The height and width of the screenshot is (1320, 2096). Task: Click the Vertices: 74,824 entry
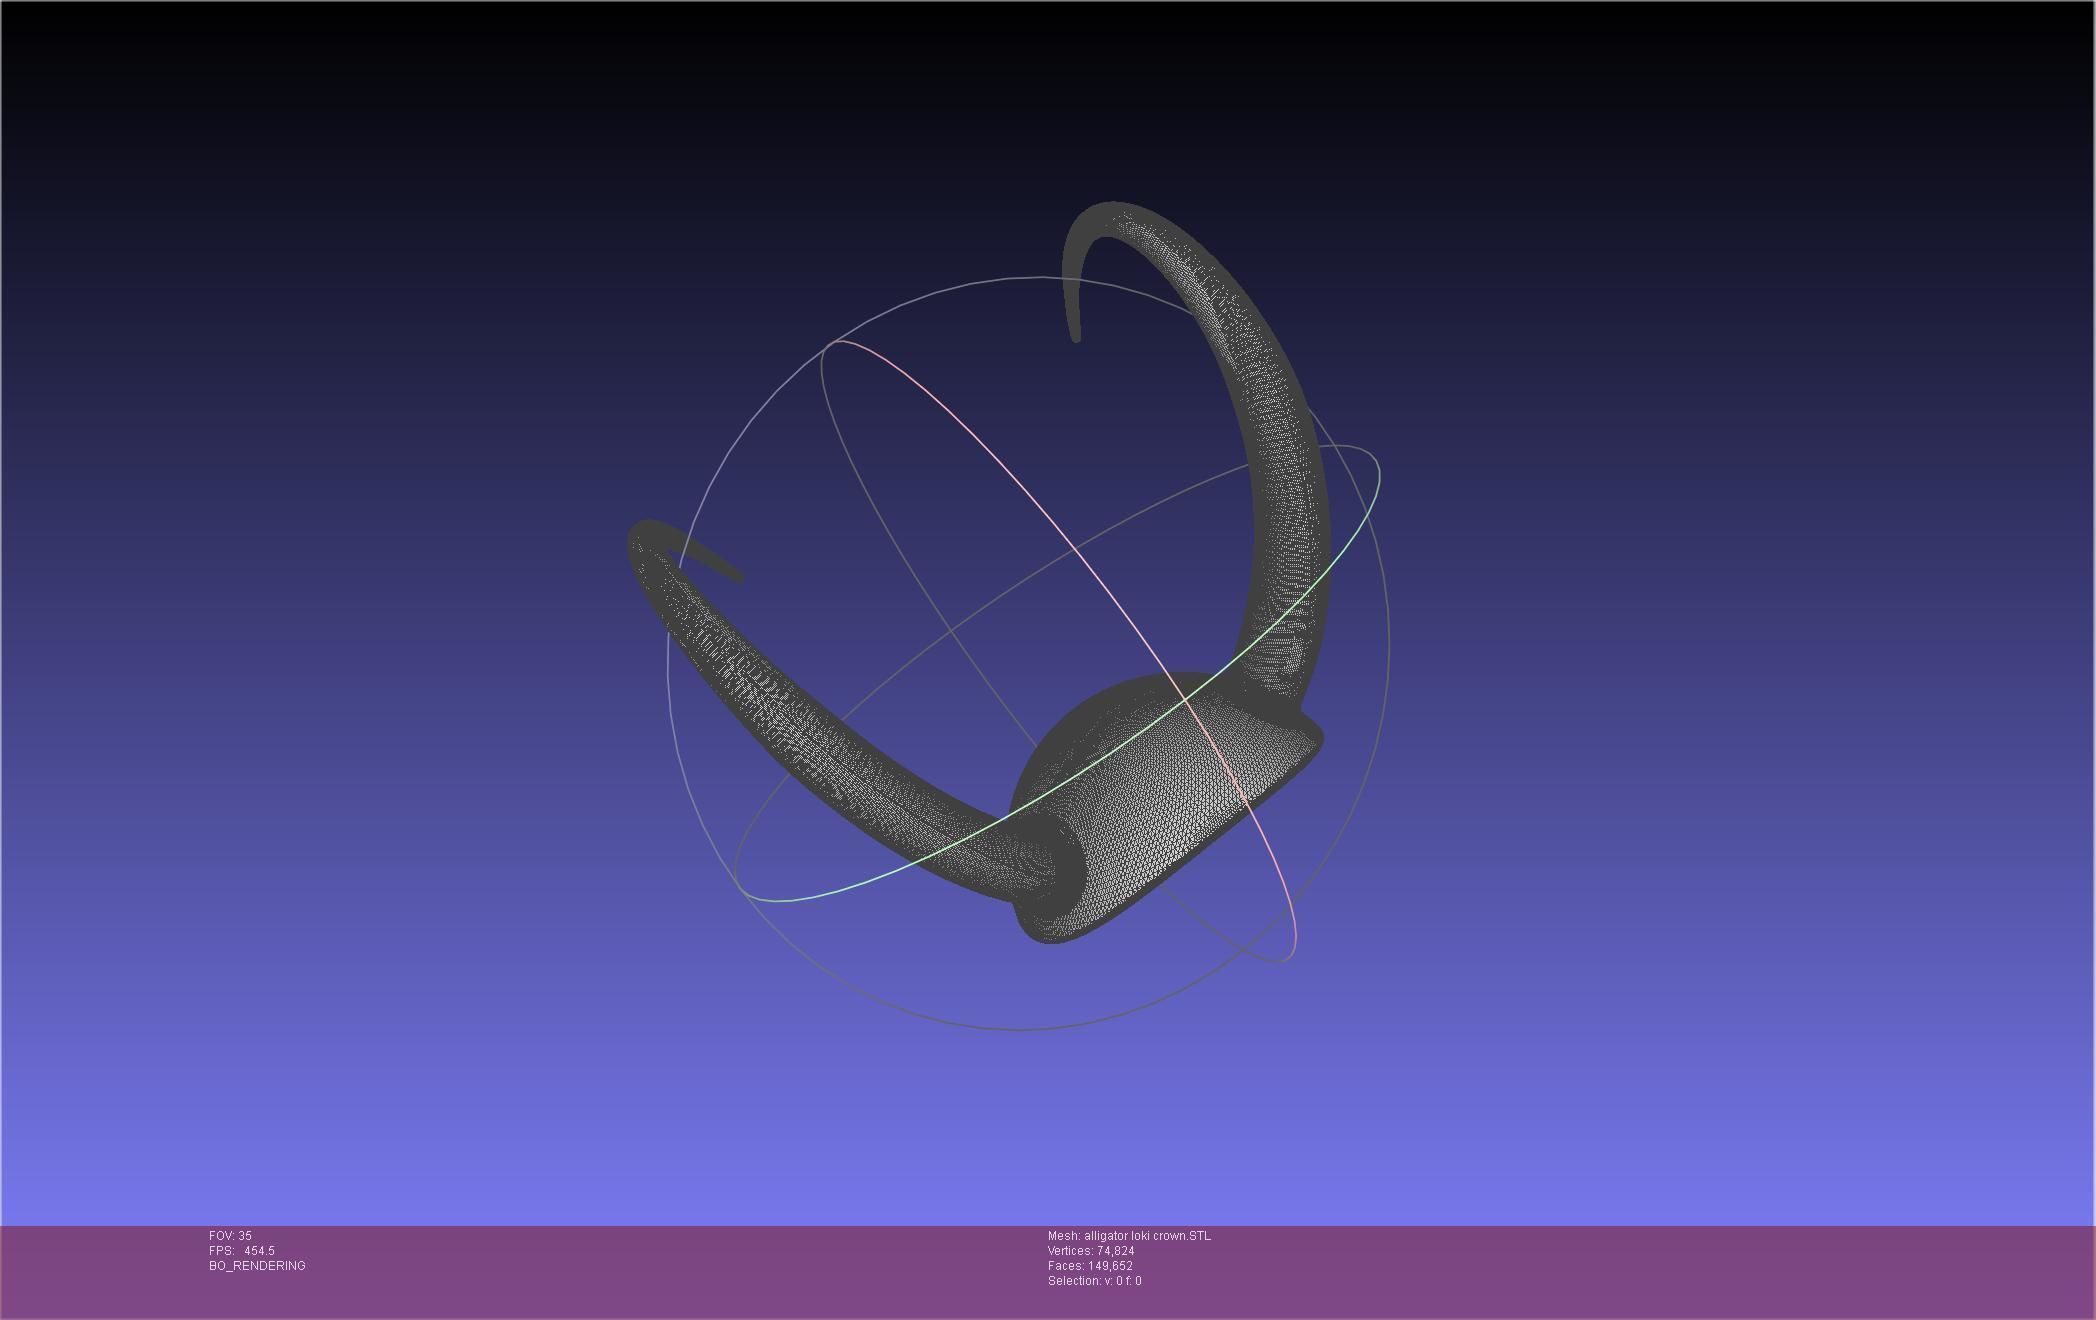click(x=1091, y=1251)
